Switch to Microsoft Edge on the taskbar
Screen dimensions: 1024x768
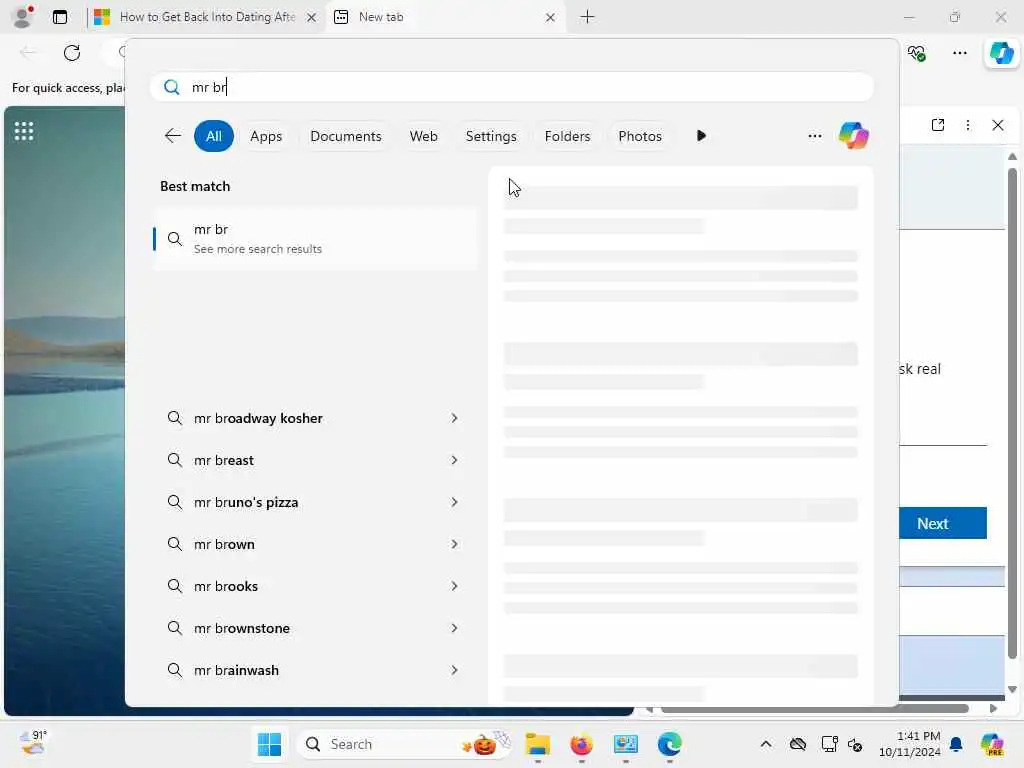tap(669, 744)
